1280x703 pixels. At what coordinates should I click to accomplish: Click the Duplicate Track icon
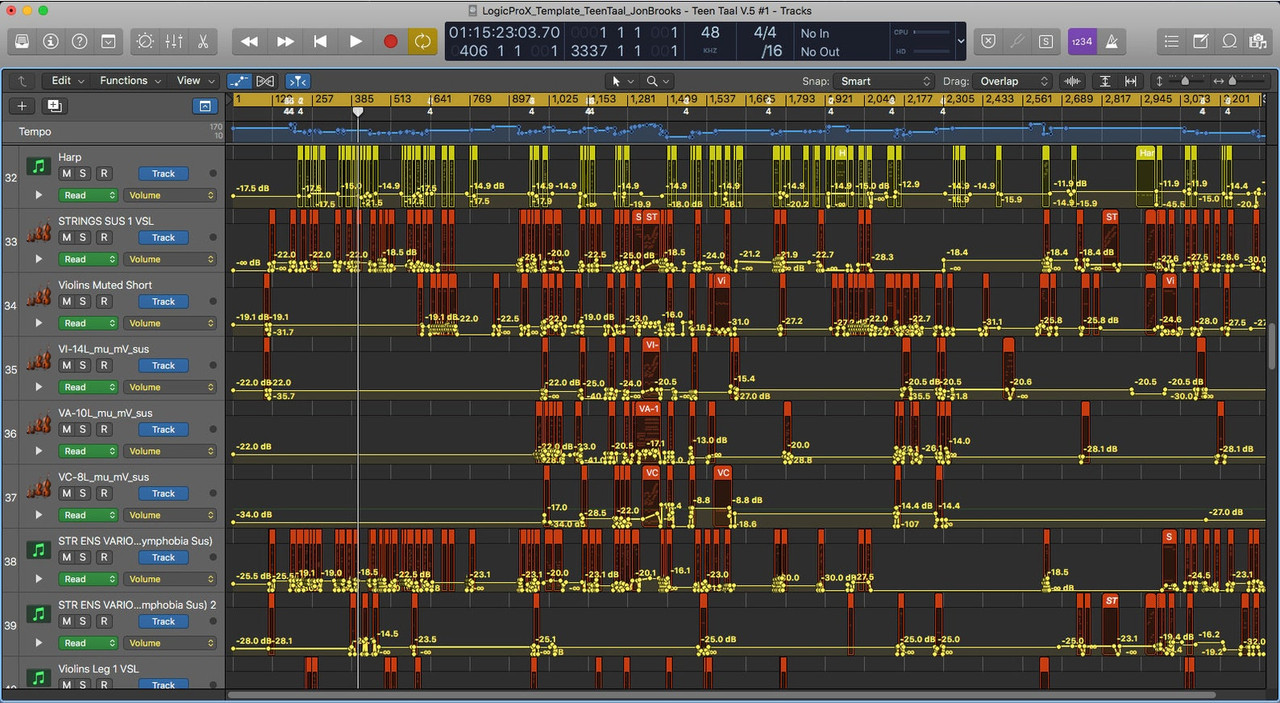54,106
